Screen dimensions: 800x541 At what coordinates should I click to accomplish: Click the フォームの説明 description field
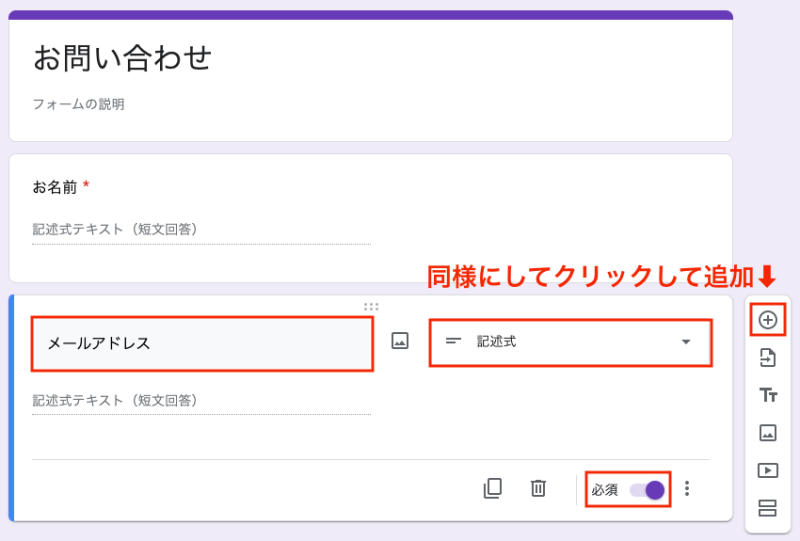[x=78, y=104]
